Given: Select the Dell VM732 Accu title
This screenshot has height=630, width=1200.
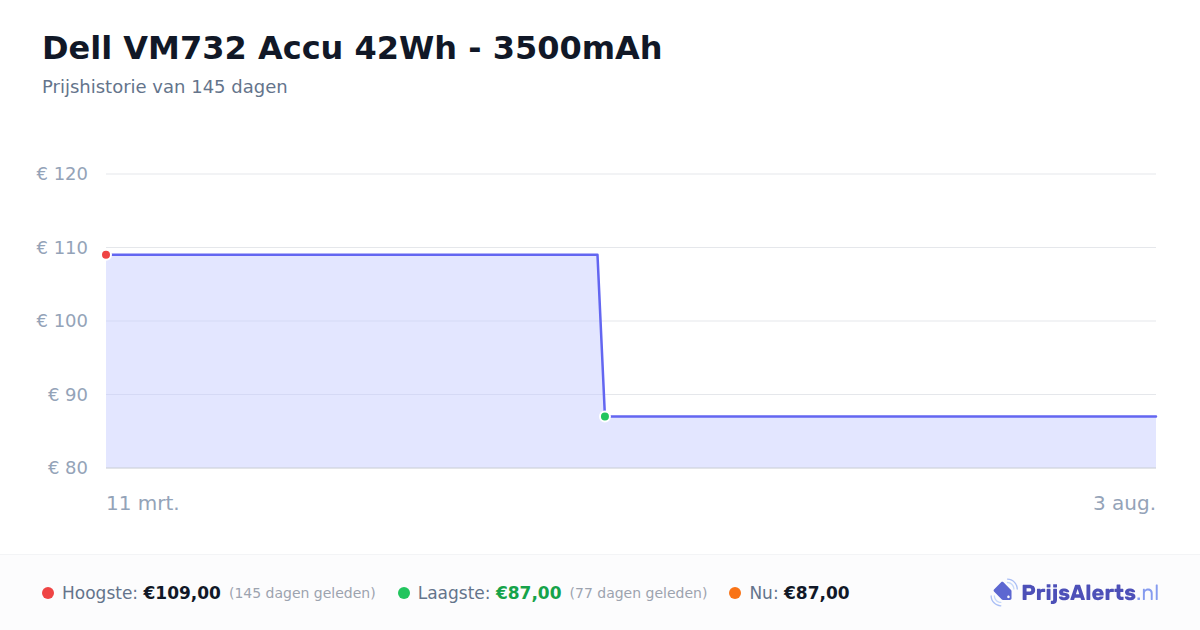Looking at the screenshot, I should (x=352, y=47).
